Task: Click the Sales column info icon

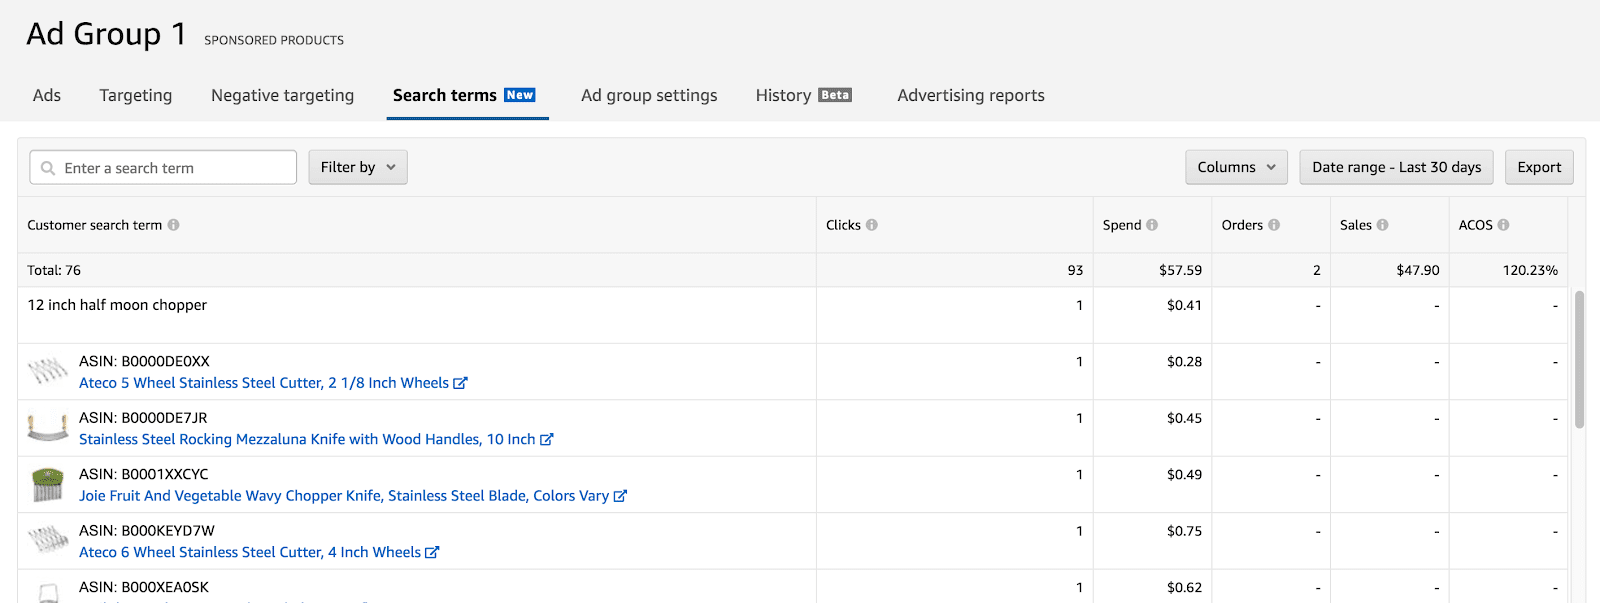Action: pos(1383,225)
